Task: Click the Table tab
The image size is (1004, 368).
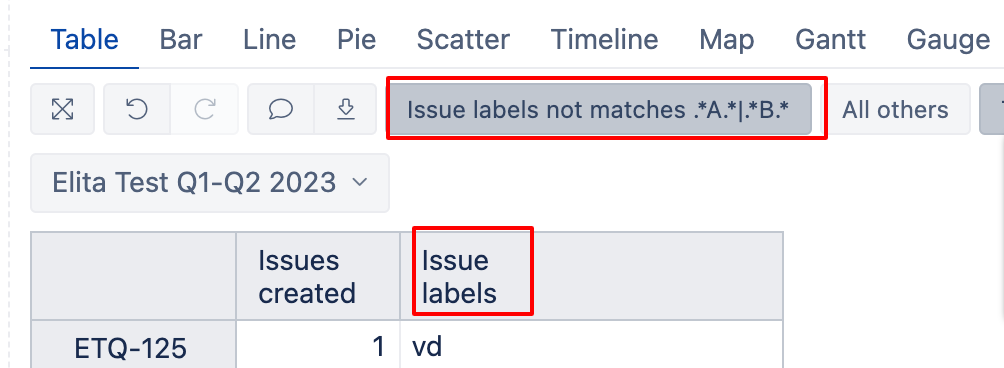Action: click(x=85, y=40)
